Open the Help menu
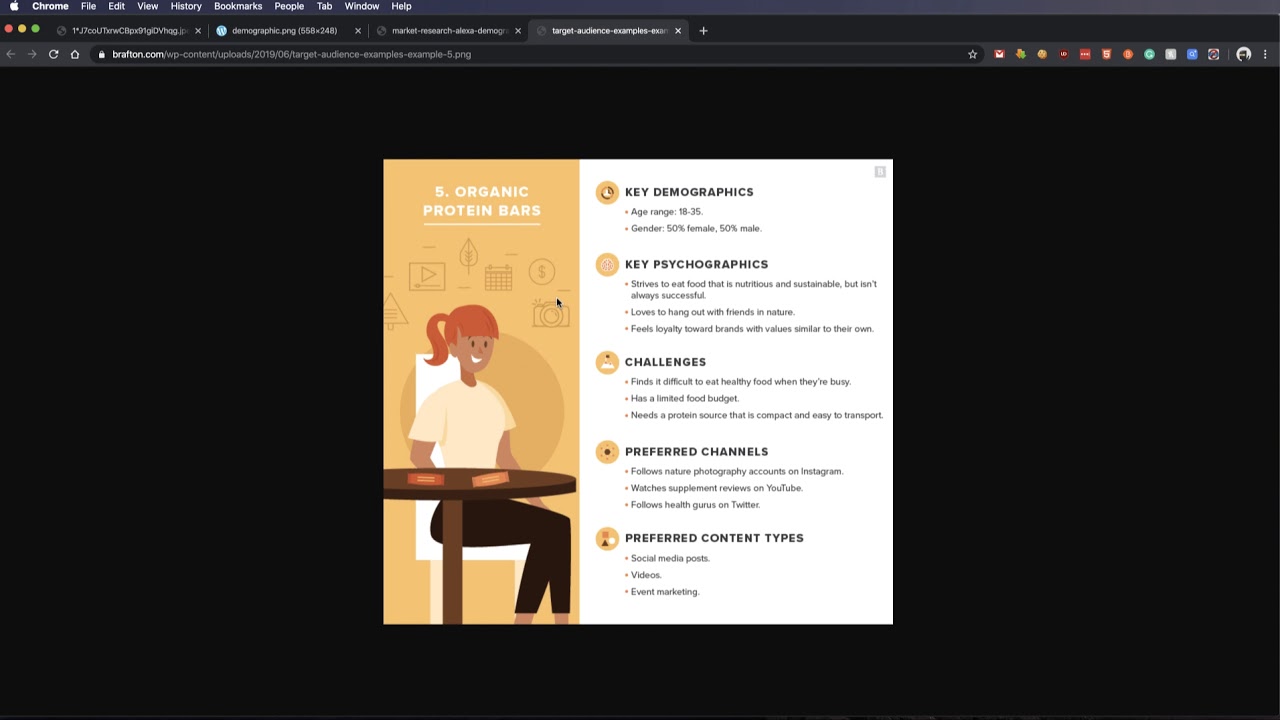 (402, 6)
